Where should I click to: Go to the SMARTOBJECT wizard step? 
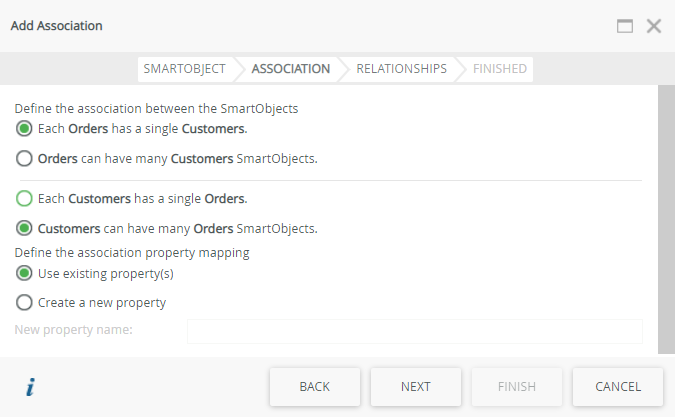[x=184, y=69]
